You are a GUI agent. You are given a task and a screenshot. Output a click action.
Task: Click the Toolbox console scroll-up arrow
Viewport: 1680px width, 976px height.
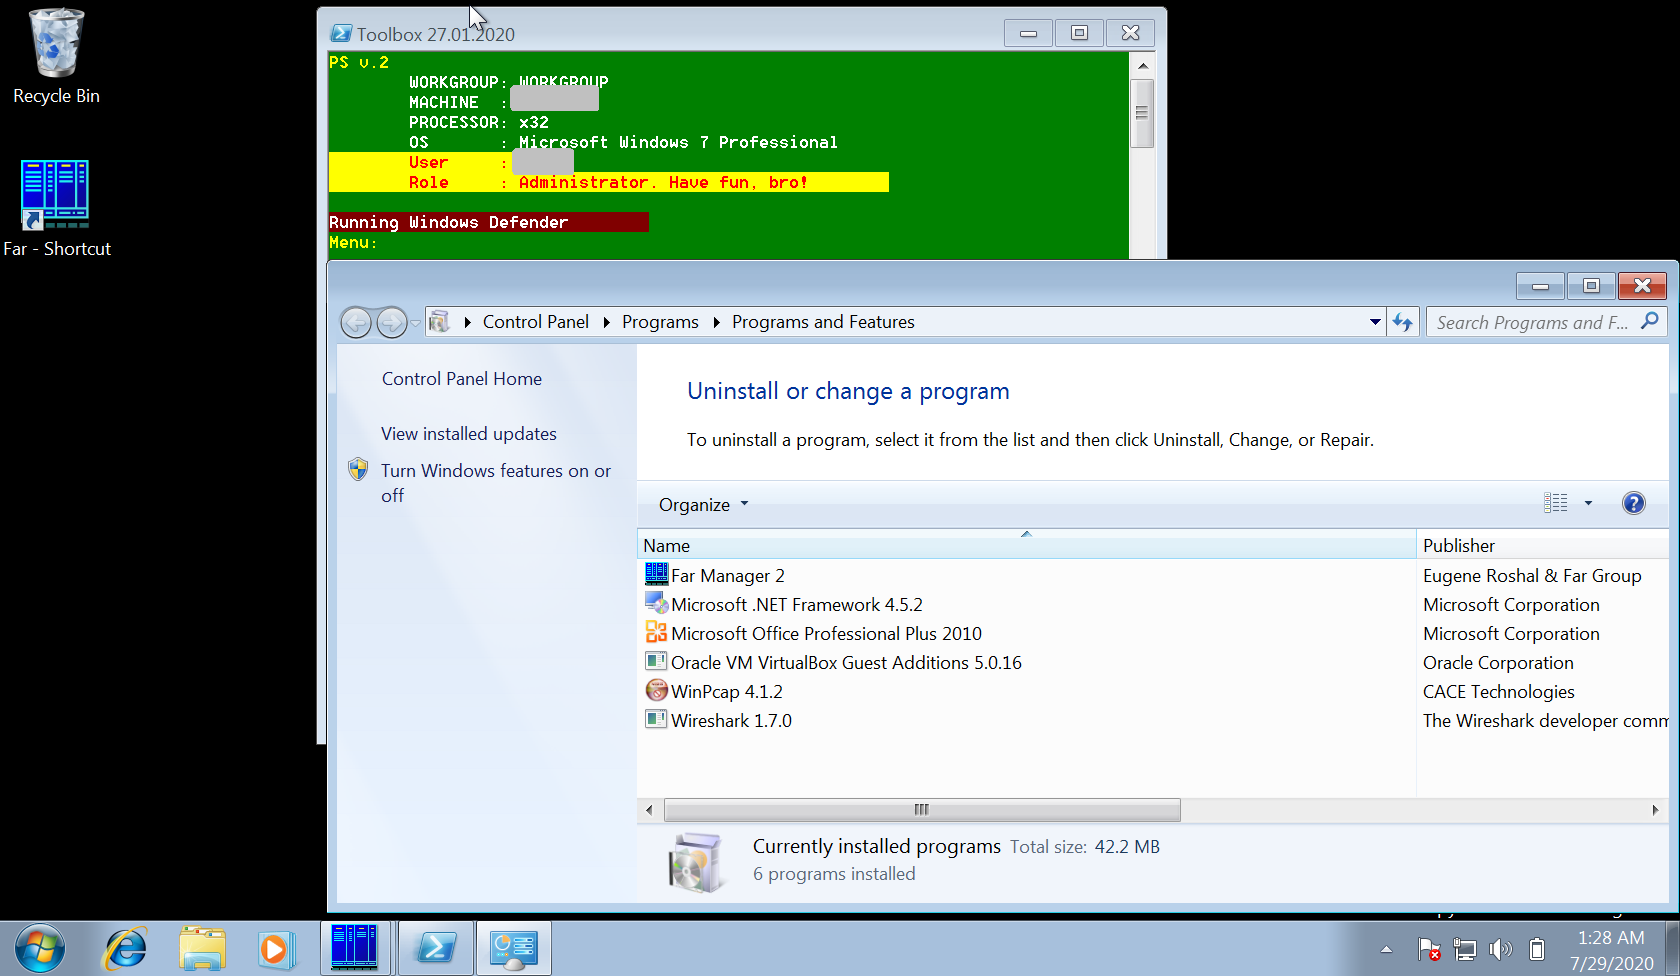(1142, 65)
